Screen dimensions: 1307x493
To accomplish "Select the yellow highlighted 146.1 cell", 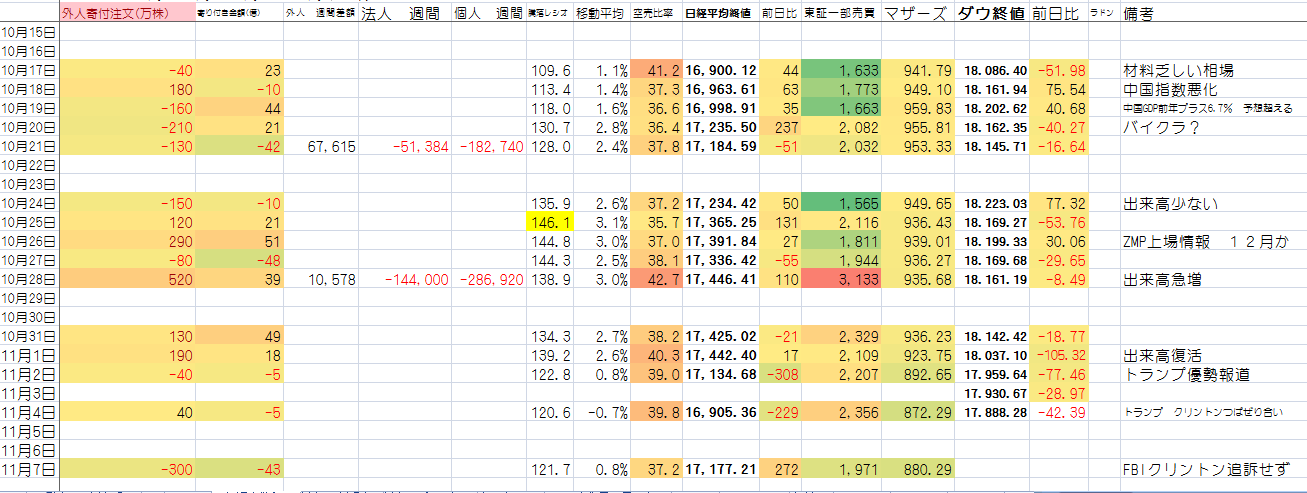I will [549, 222].
